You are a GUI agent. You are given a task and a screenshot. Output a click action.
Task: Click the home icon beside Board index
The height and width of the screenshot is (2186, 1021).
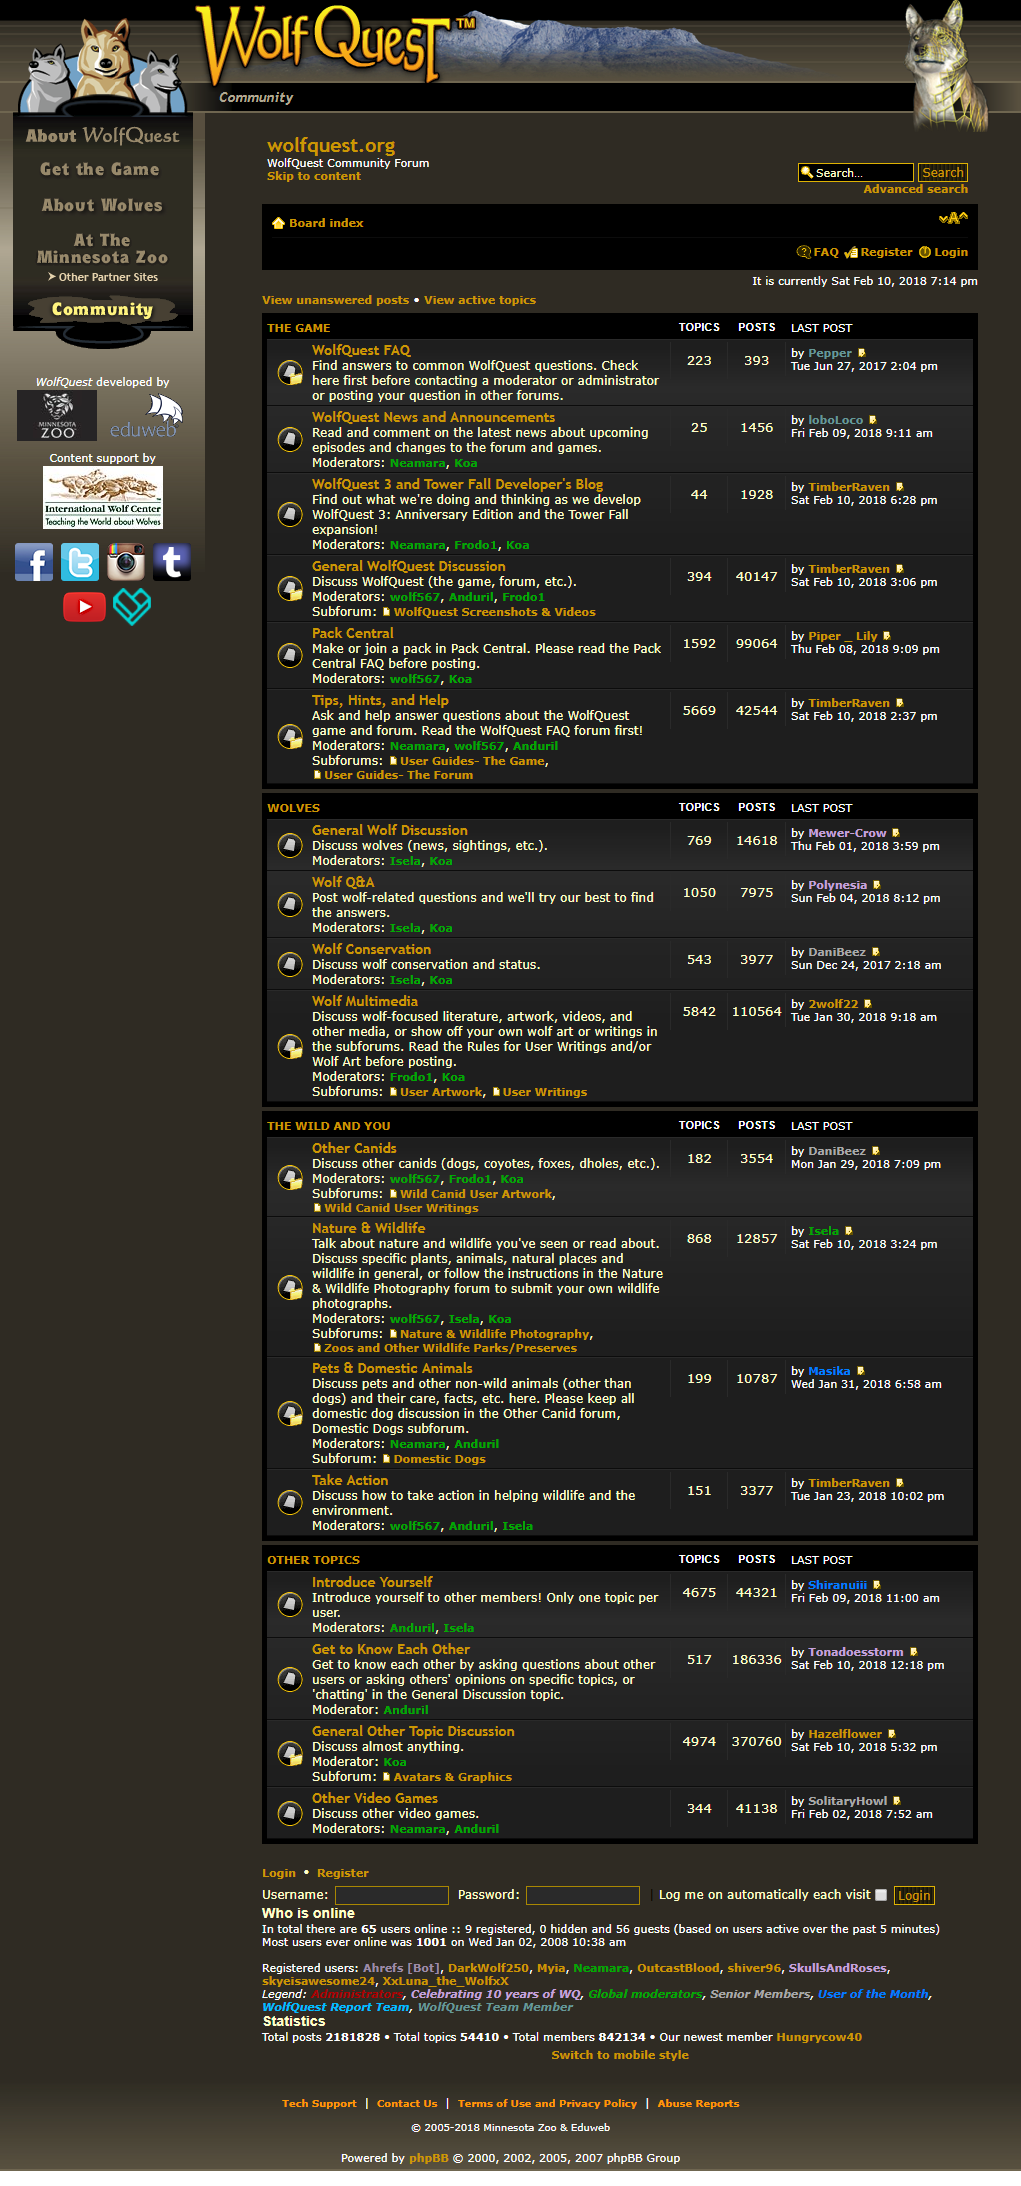pos(278,223)
